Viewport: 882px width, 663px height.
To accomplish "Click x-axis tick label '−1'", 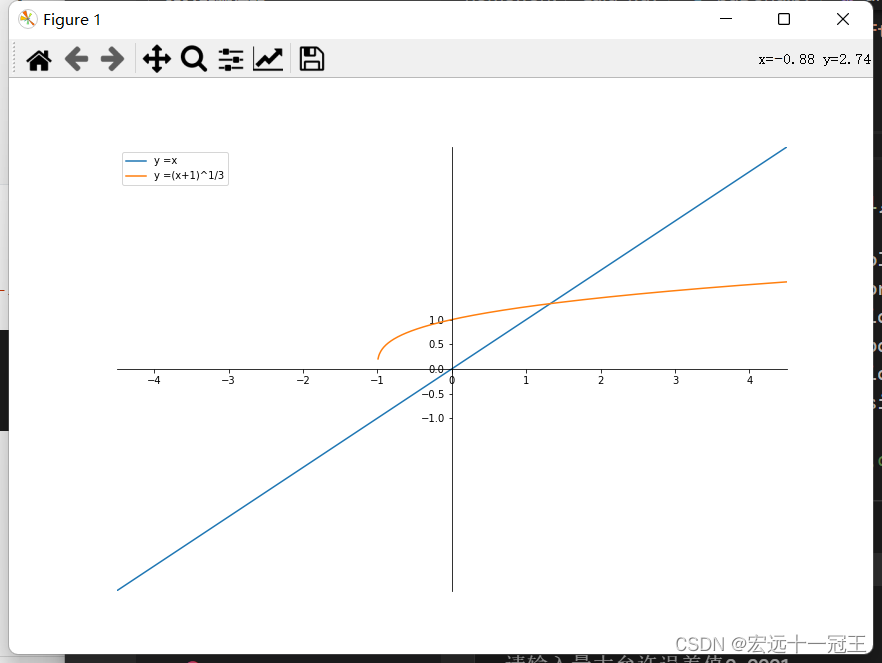I will coord(377,381).
